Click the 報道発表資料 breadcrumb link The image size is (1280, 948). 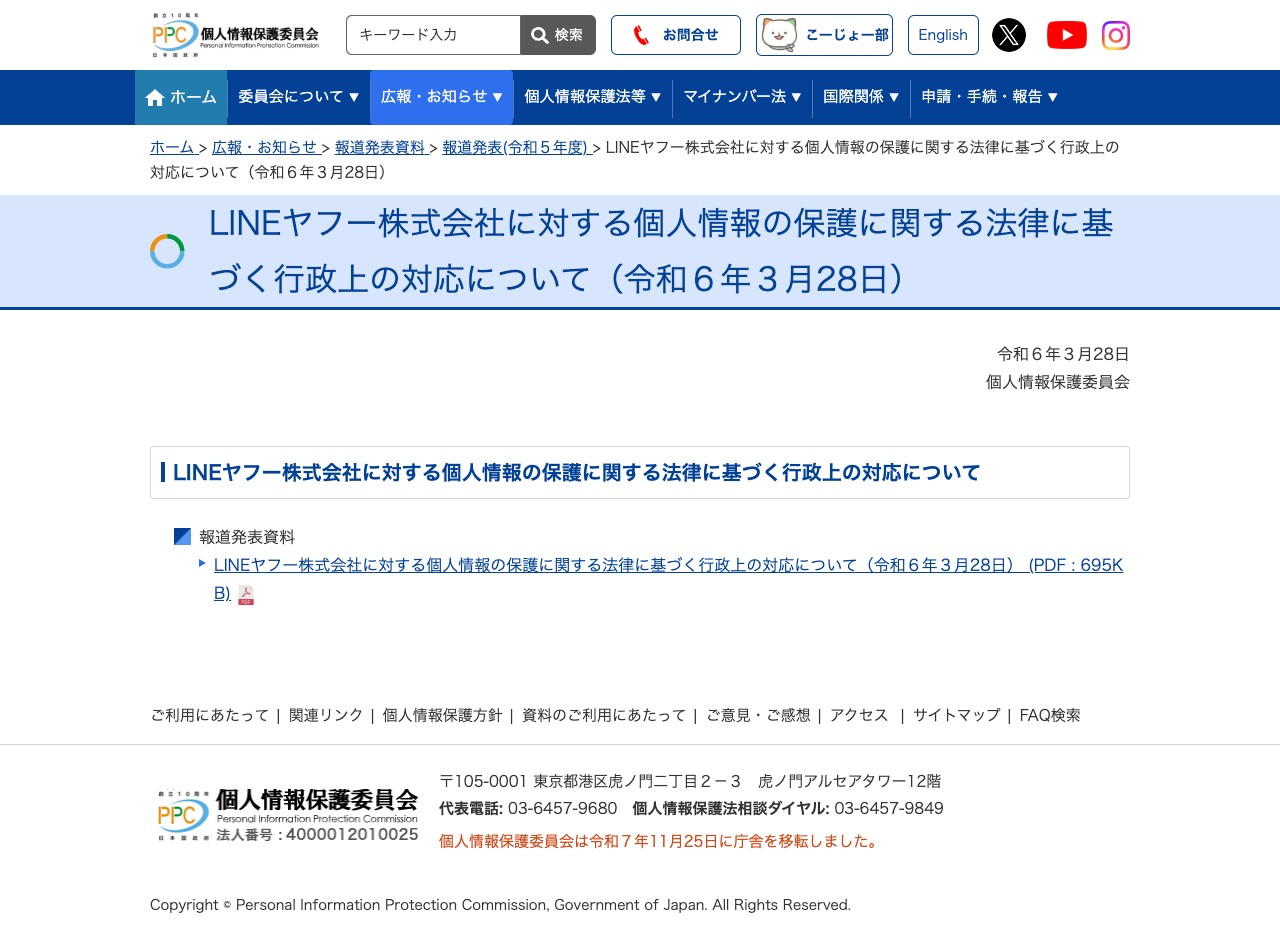pyautogui.click(x=380, y=147)
